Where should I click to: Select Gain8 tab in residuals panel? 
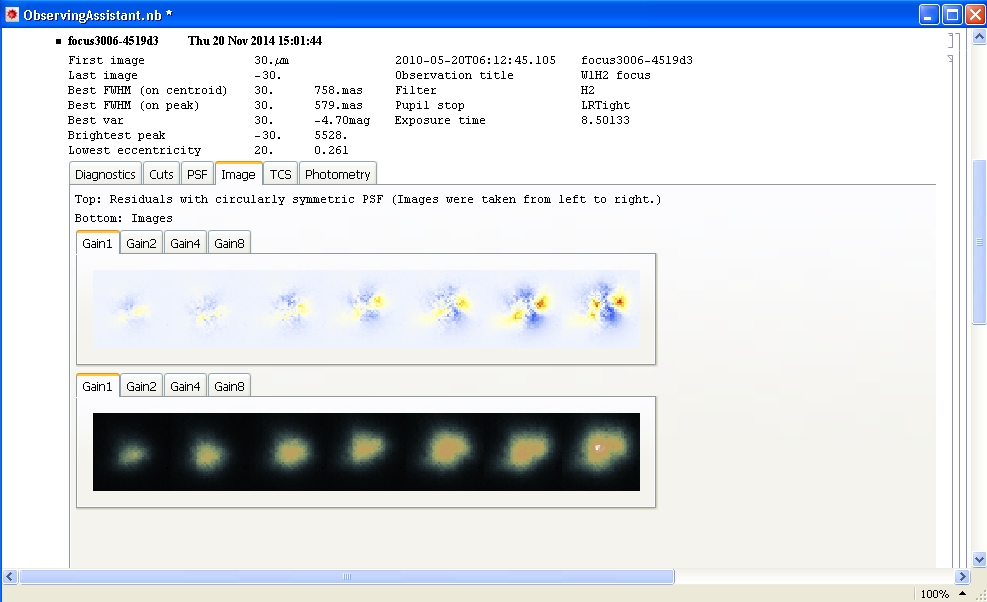click(x=229, y=243)
